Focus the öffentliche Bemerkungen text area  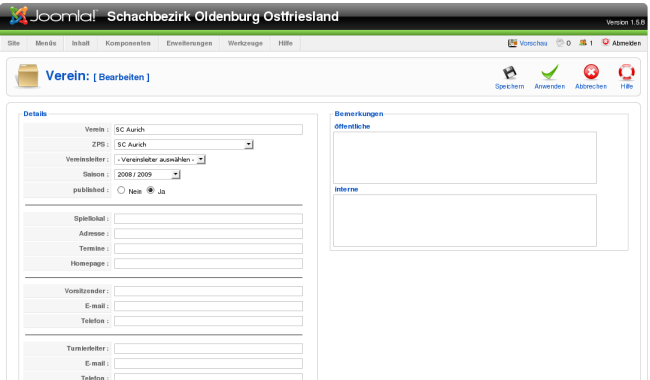click(x=465, y=157)
